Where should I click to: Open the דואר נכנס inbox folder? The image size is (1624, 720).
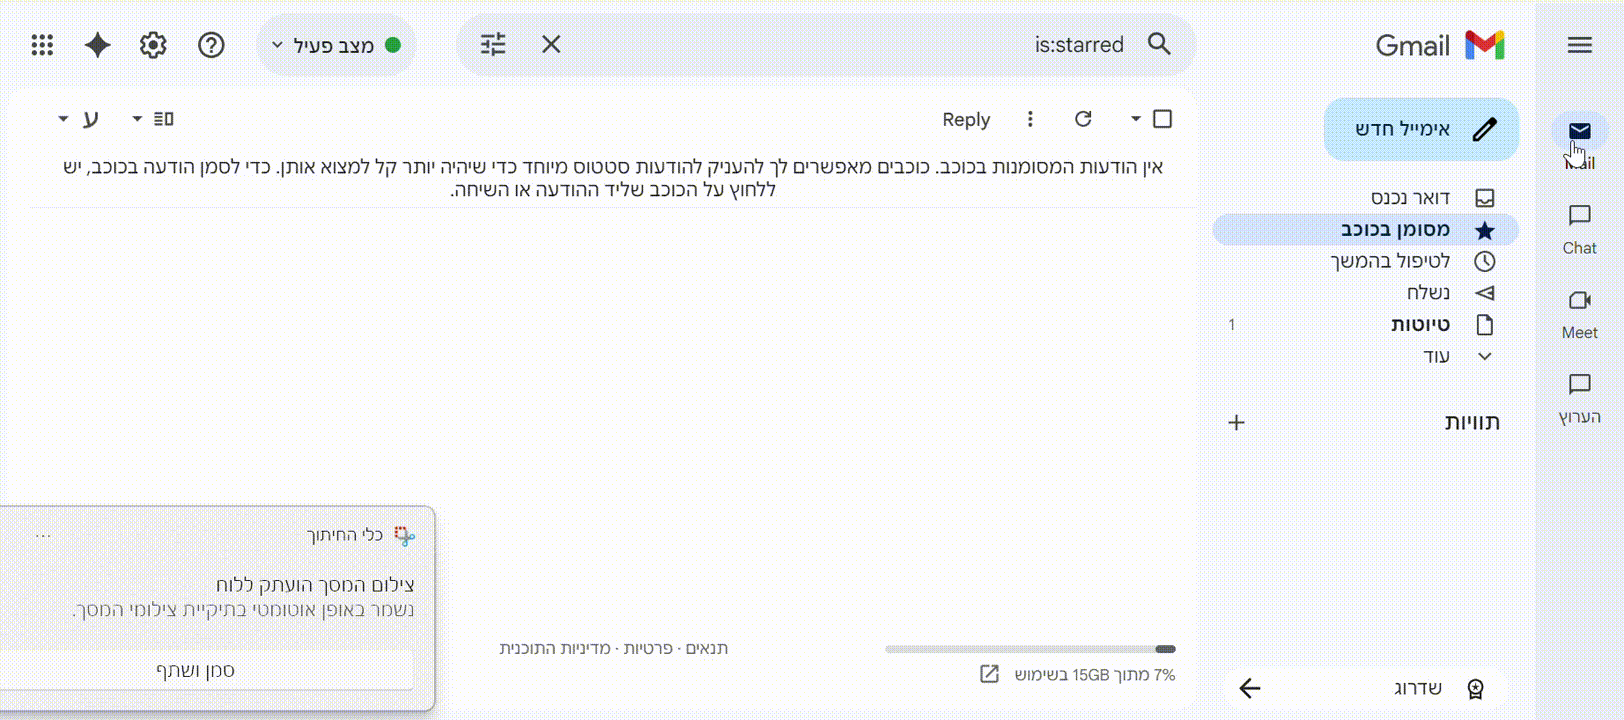tap(1410, 198)
